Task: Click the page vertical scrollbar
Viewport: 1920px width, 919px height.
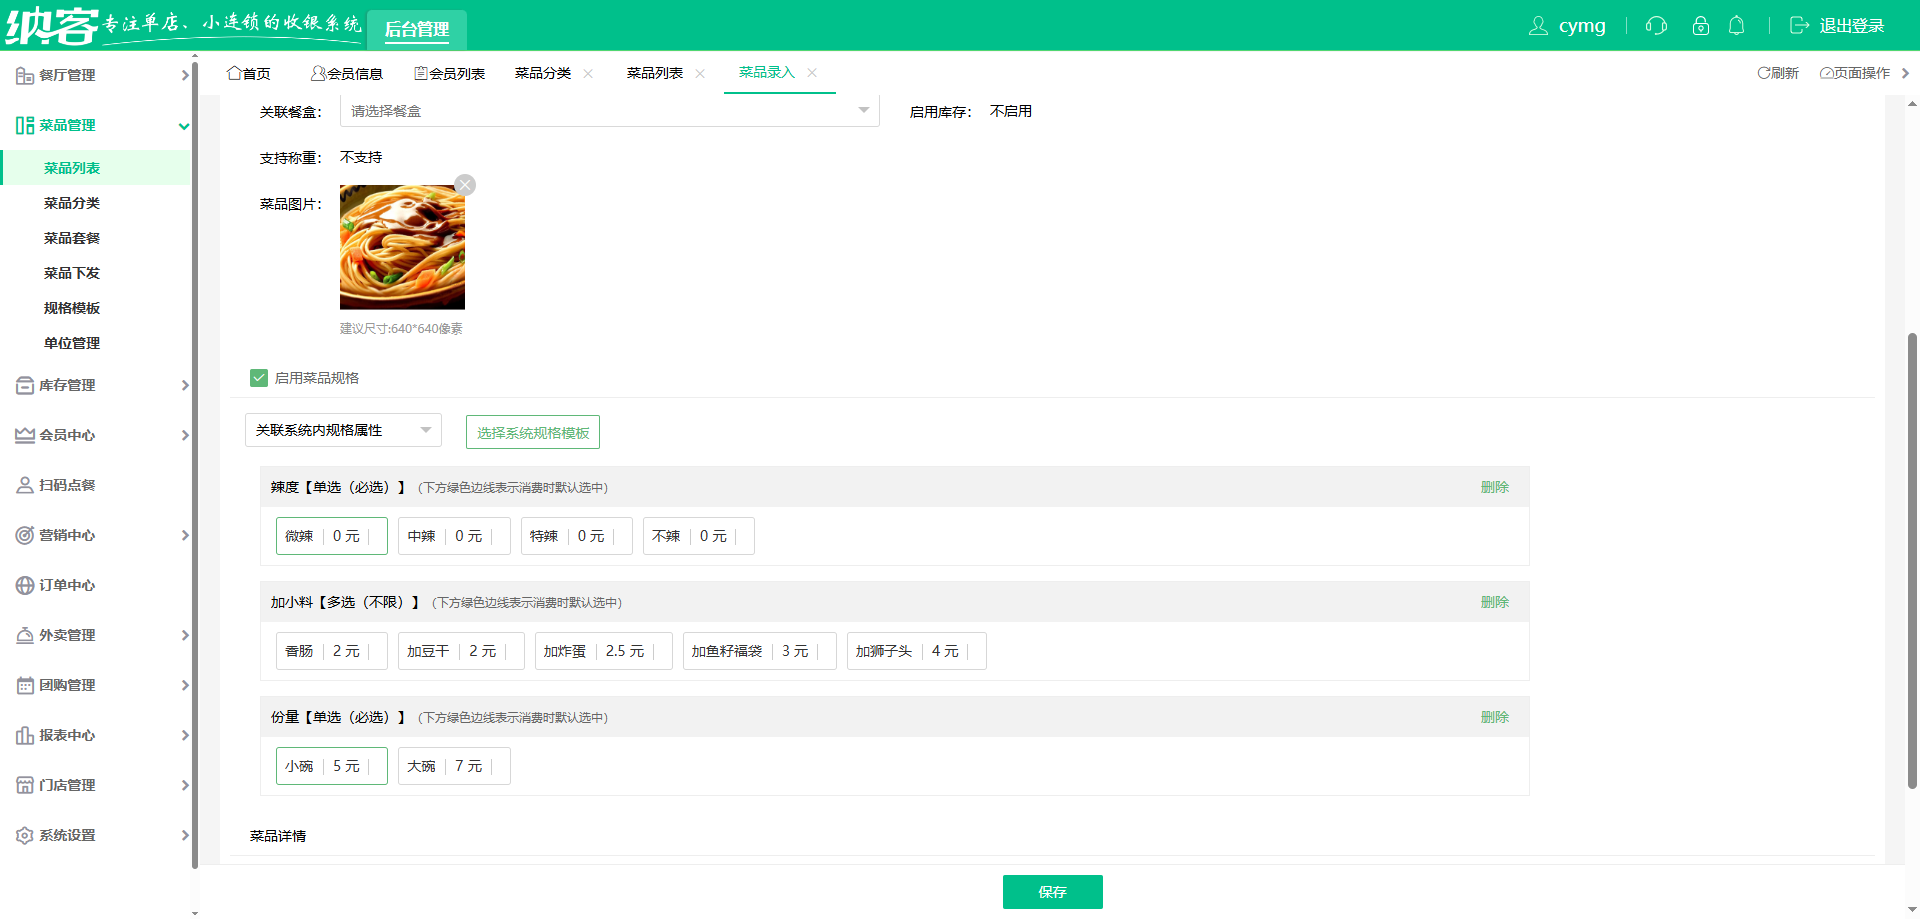Action: tap(1912, 560)
